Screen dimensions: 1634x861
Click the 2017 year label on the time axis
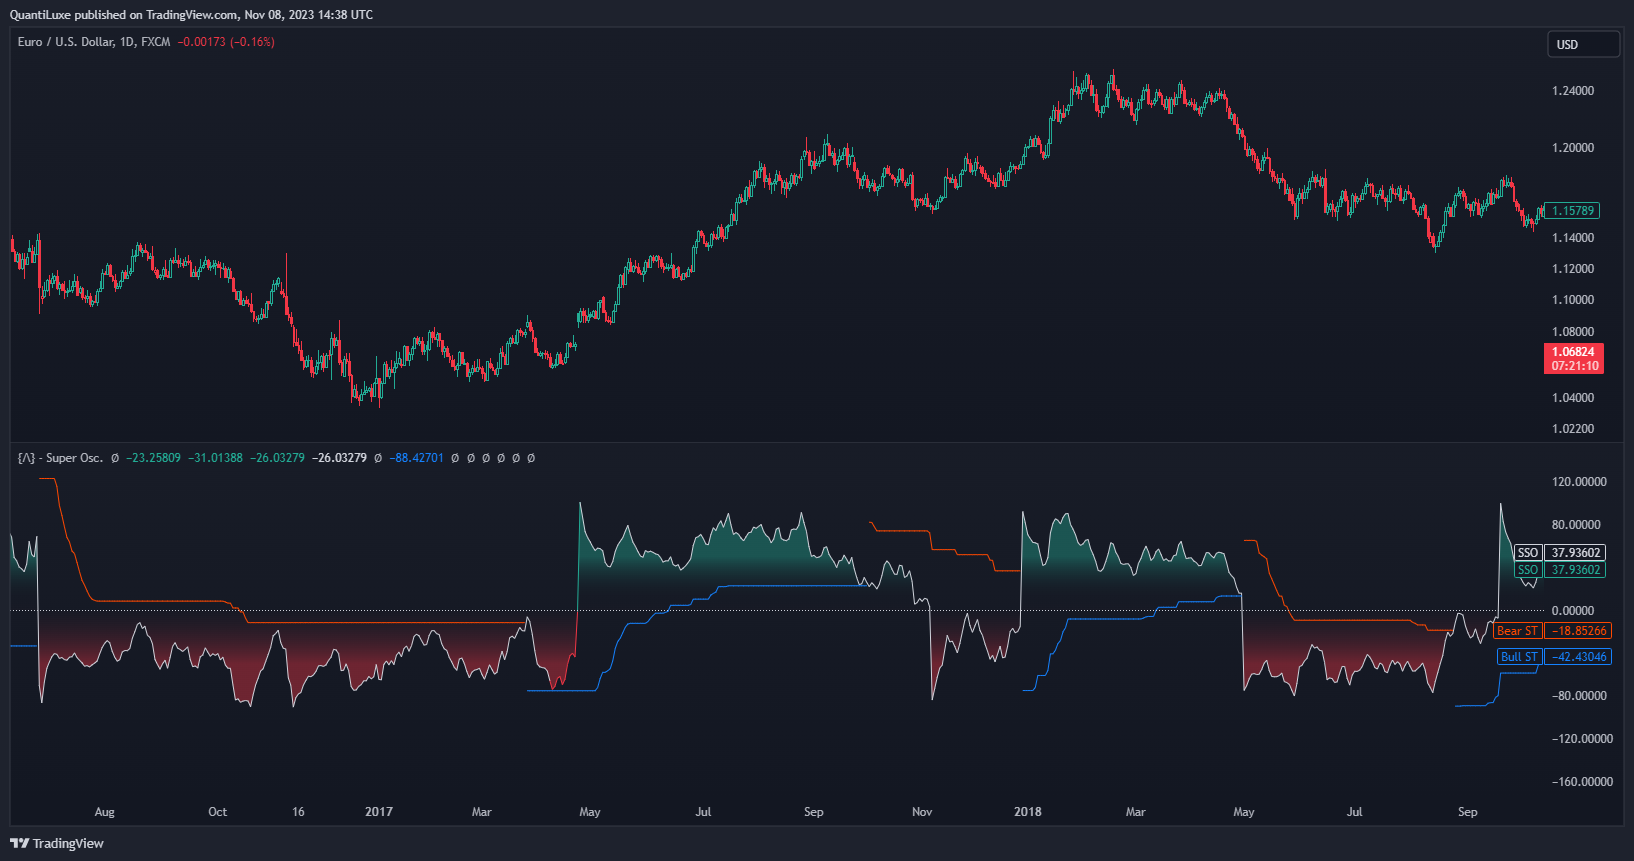coord(379,812)
